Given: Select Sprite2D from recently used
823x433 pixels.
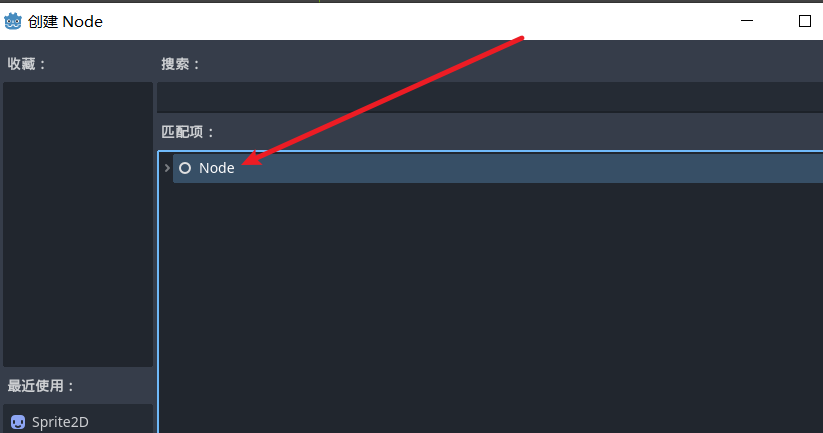Looking at the screenshot, I should pos(78,421).
